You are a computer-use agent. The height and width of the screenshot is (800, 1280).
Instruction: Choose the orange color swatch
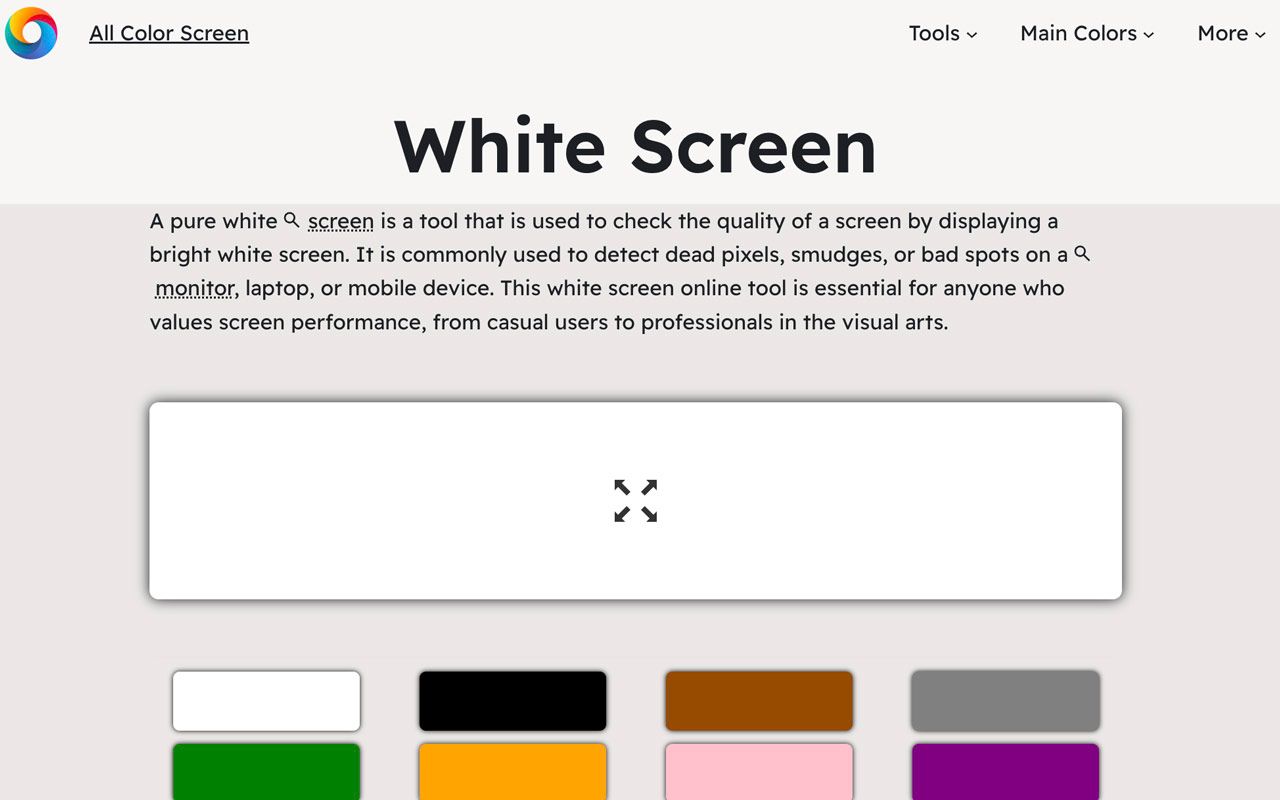[x=512, y=772]
